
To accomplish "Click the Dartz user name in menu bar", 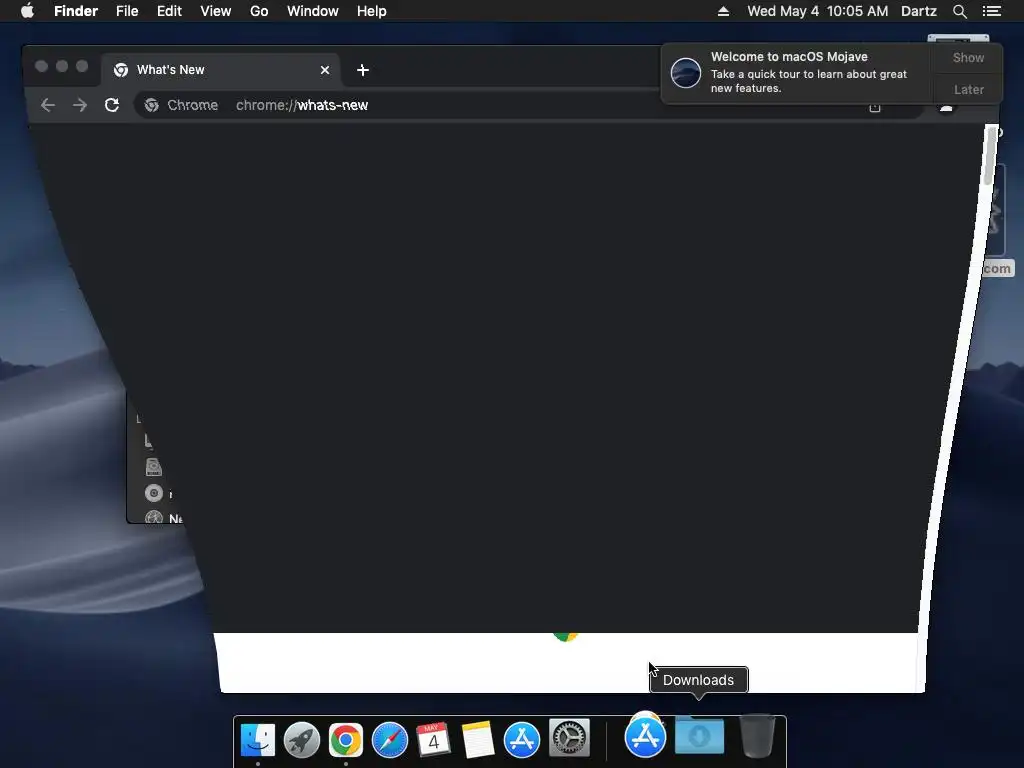I will coord(918,11).
